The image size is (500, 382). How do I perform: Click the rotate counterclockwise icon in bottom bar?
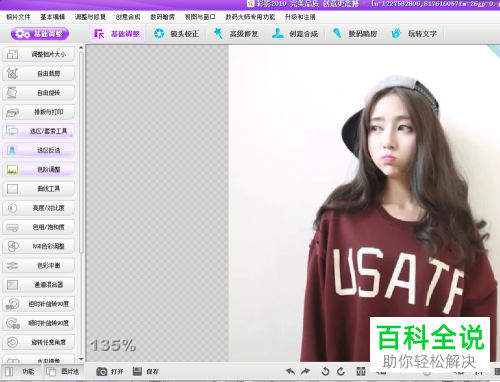pyautogui.click(x=325, y=371)
